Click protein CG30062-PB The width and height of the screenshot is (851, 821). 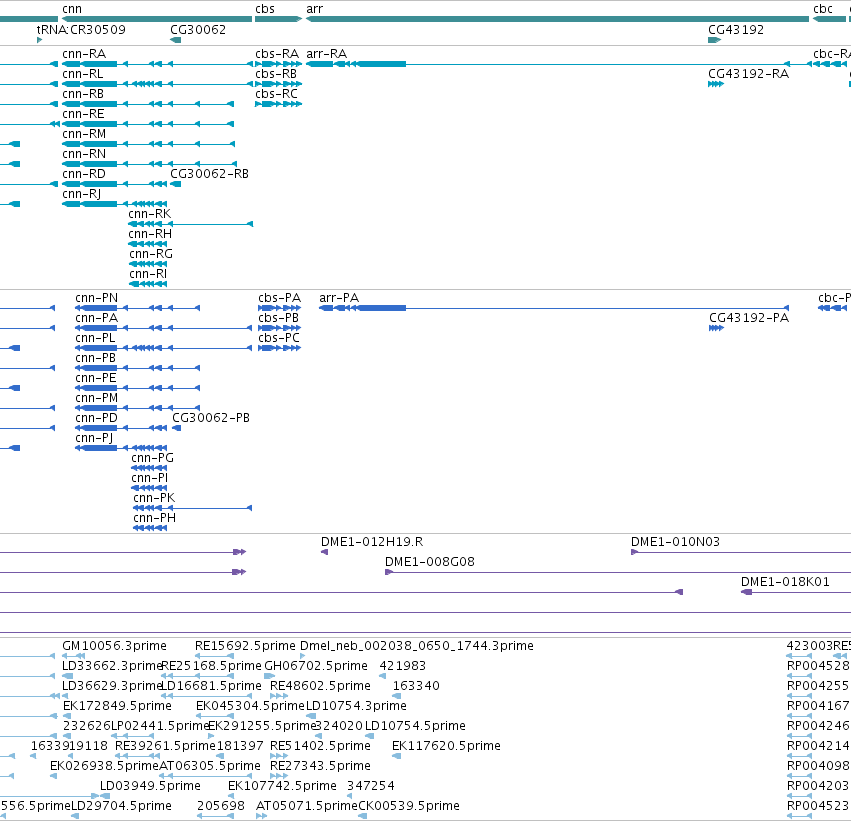pyautogui.click(x=211, y=418)
